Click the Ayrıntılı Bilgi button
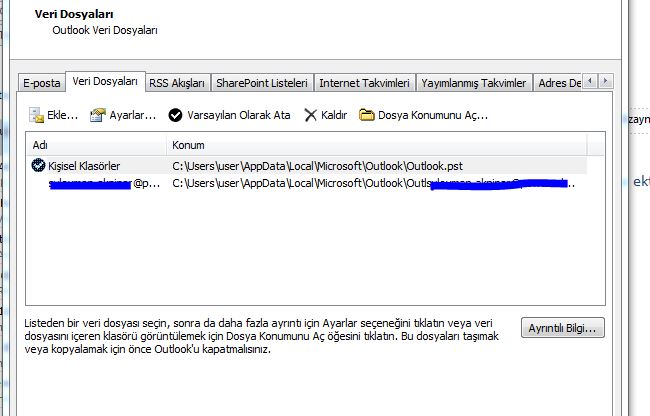The image size is (650, 416). tap(563, 328)
